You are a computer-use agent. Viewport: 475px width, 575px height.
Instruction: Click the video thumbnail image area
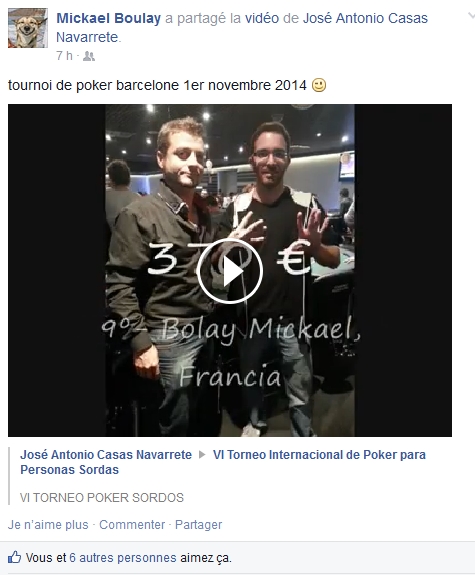pos(230,270)
